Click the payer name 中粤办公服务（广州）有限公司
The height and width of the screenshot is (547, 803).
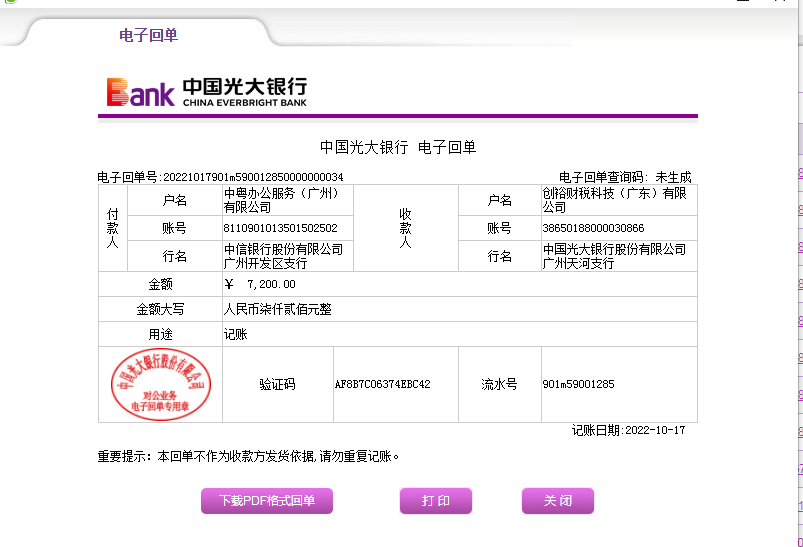tap(281, 200)
